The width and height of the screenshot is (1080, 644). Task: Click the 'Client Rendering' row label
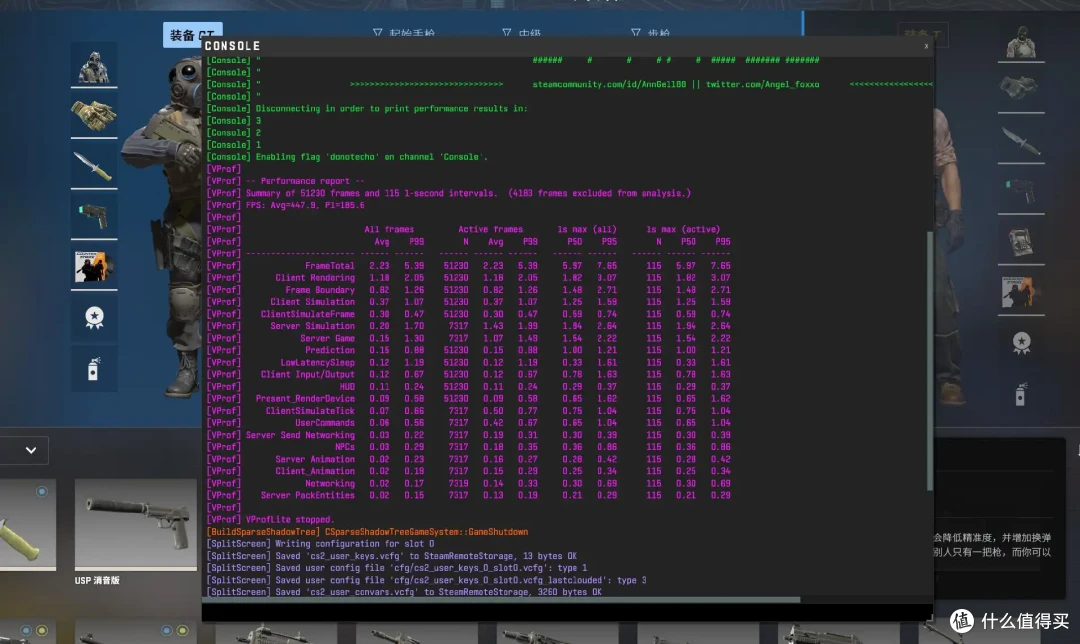coord(315,278)
